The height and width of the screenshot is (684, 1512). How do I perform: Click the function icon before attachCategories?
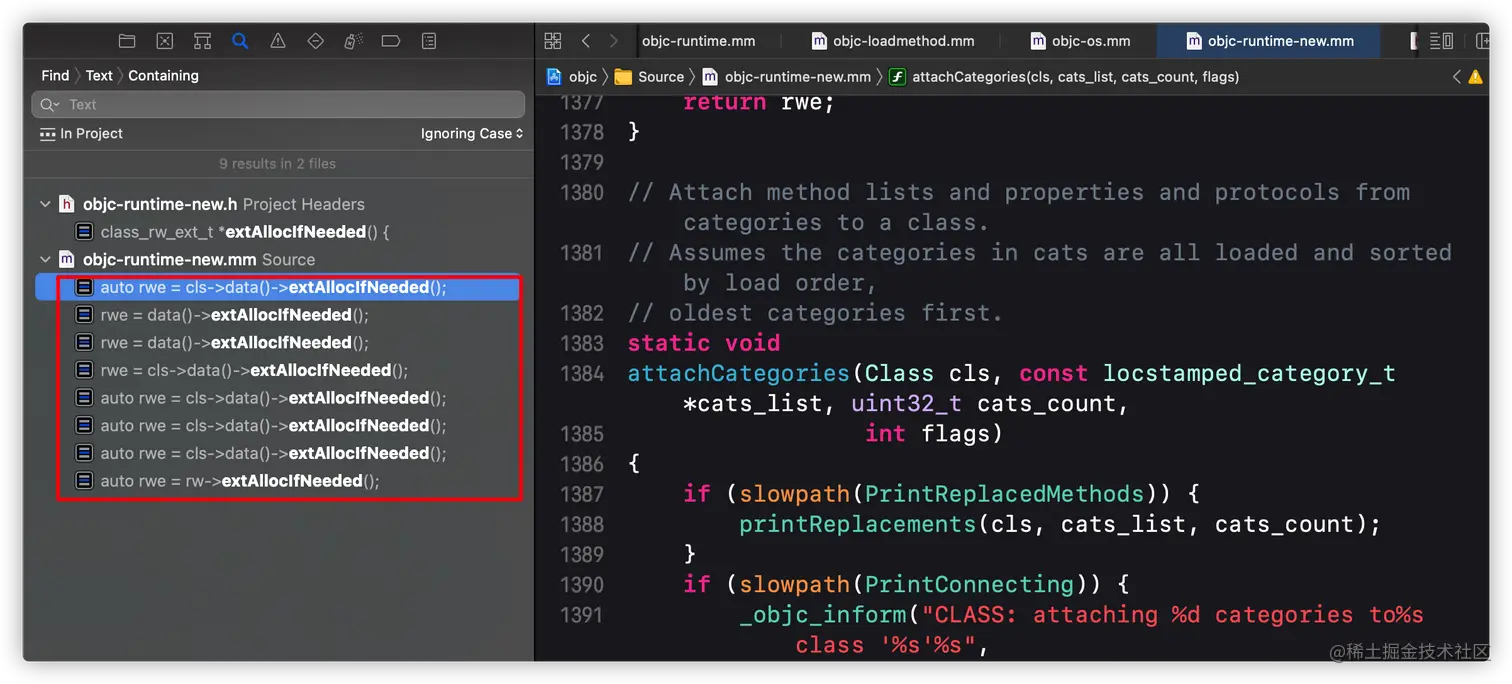pyautogui.click(x=897, y=77)
